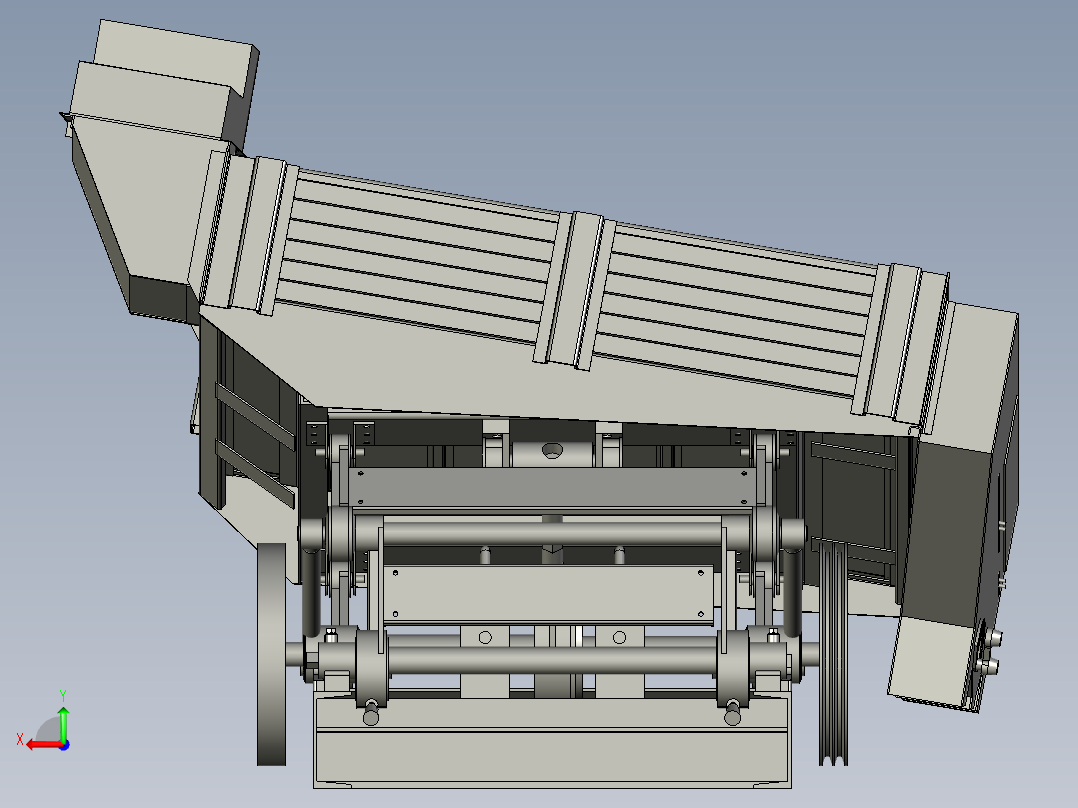Select the grooved V-belt pulley on the right
The image size is (1078, 808).
pos(833,653)
